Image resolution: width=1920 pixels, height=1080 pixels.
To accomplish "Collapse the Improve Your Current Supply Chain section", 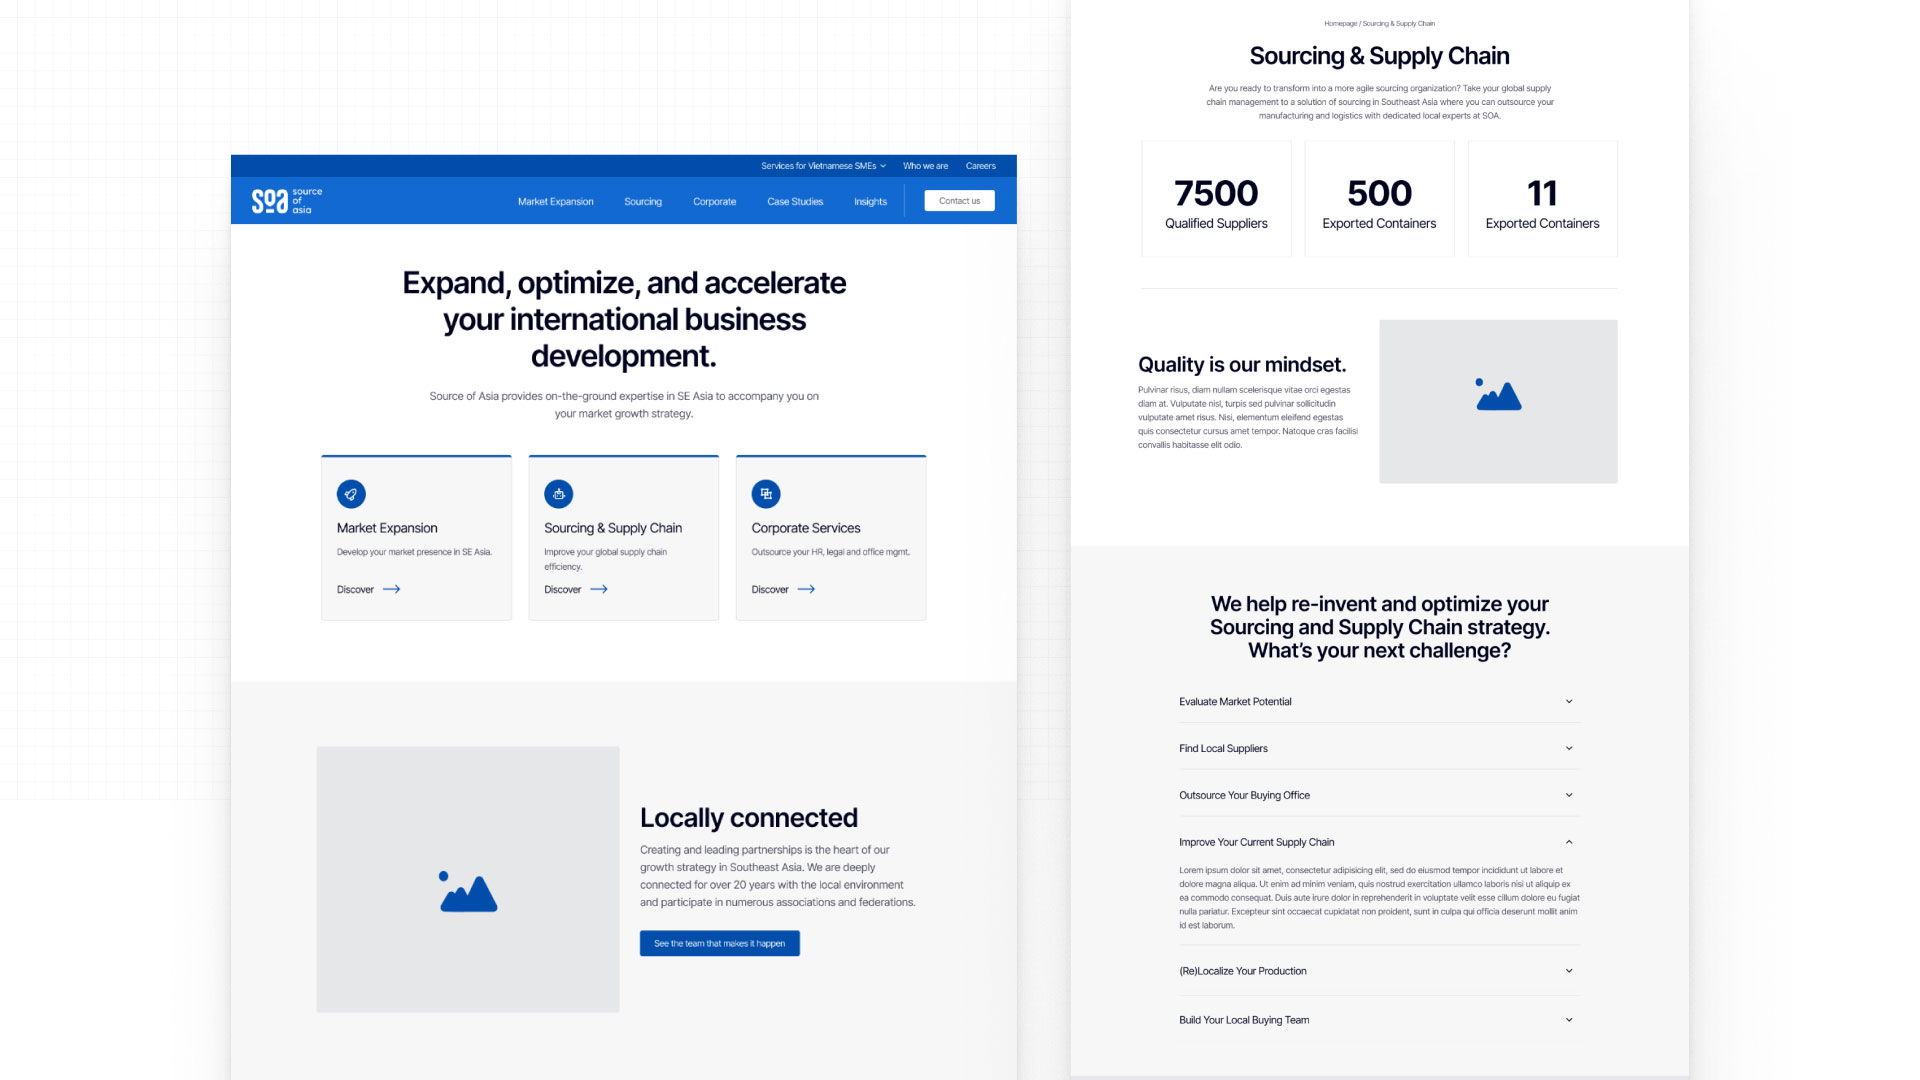I will [1571, 841].
